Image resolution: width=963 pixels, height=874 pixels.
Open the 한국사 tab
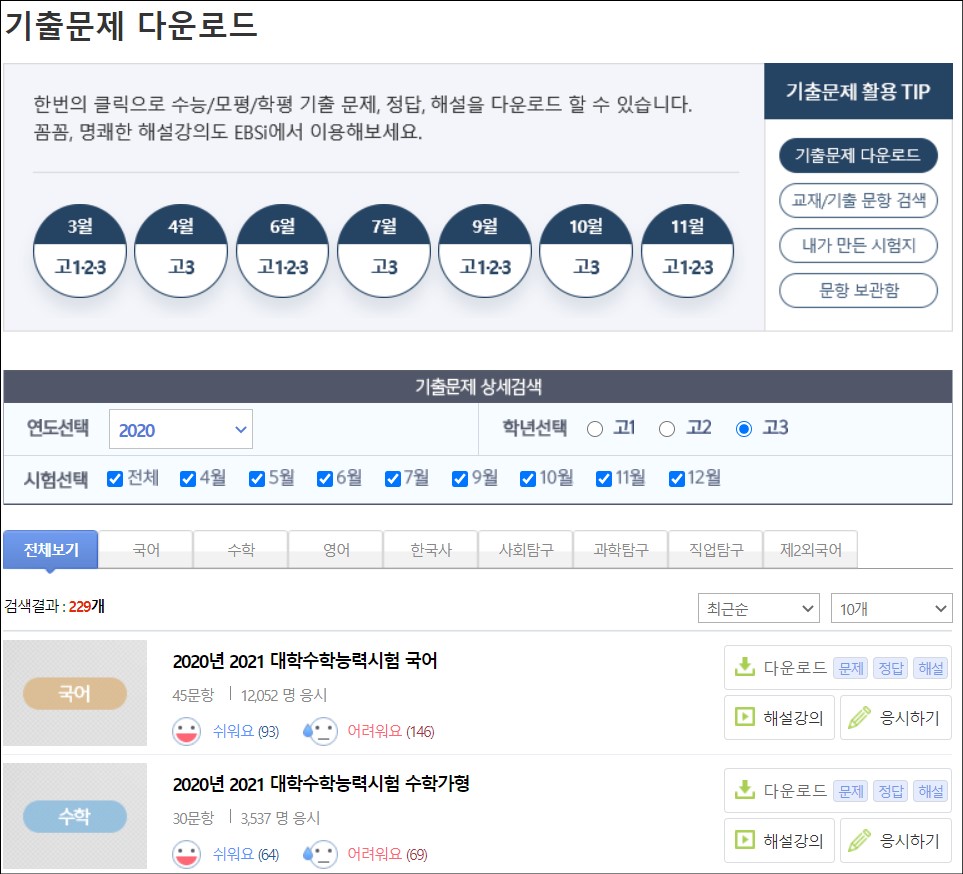431,549
